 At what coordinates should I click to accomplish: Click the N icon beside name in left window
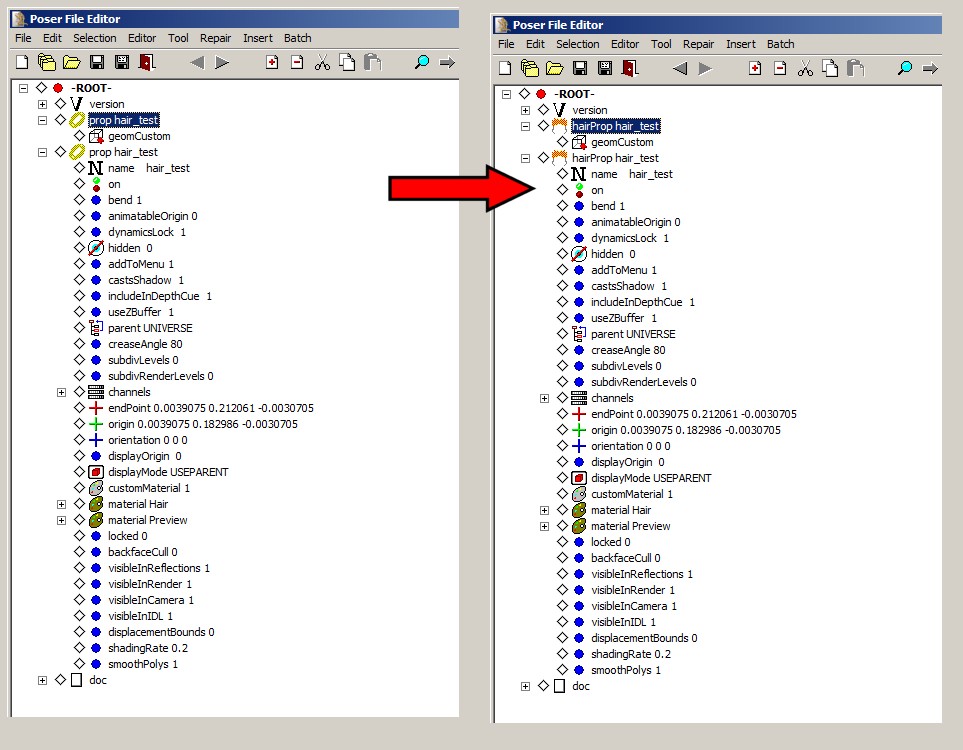tap(96, 168)
